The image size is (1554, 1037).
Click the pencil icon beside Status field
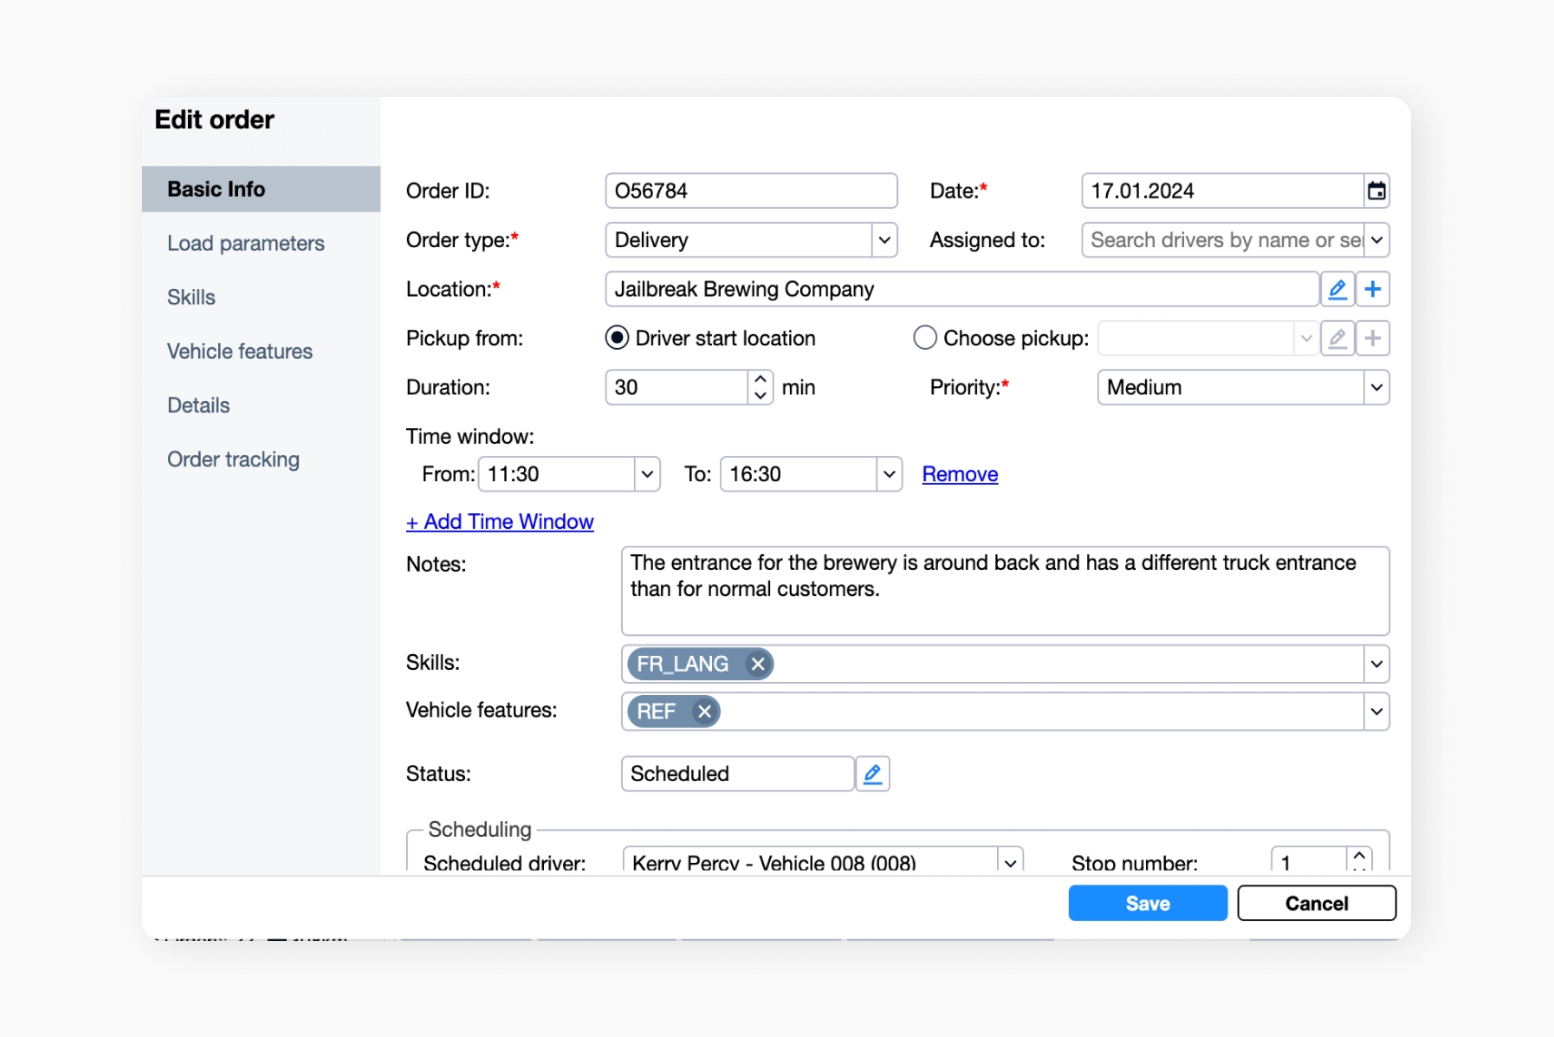pyautogui.click(x=872, y=773)
